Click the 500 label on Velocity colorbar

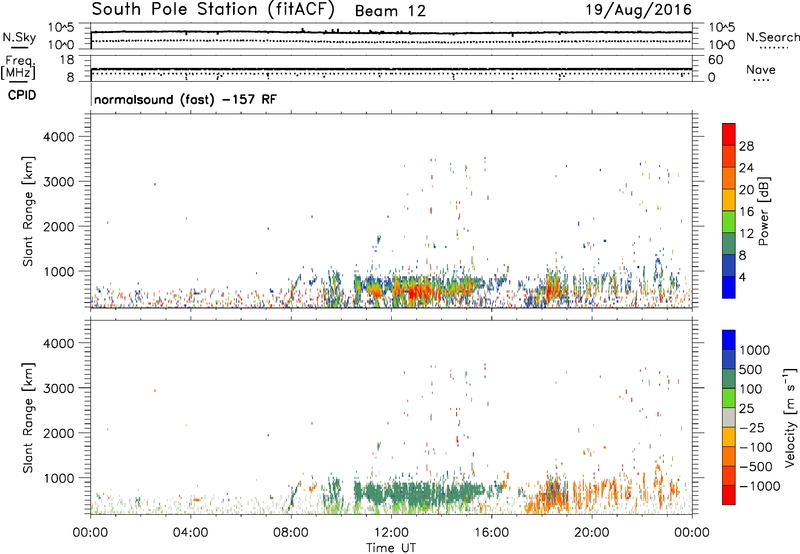tap(751, 370)
